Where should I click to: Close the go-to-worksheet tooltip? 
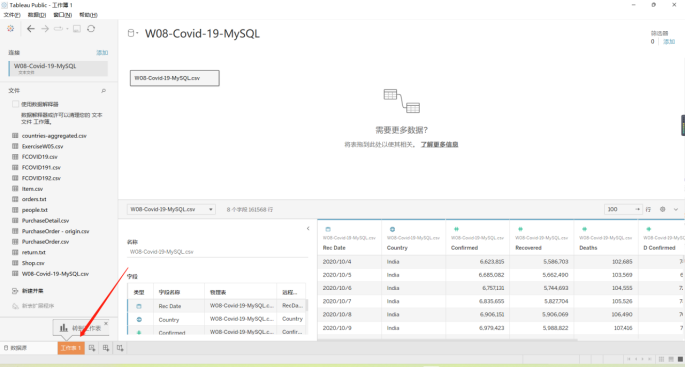pyautogui.click(x=106, y=323)
